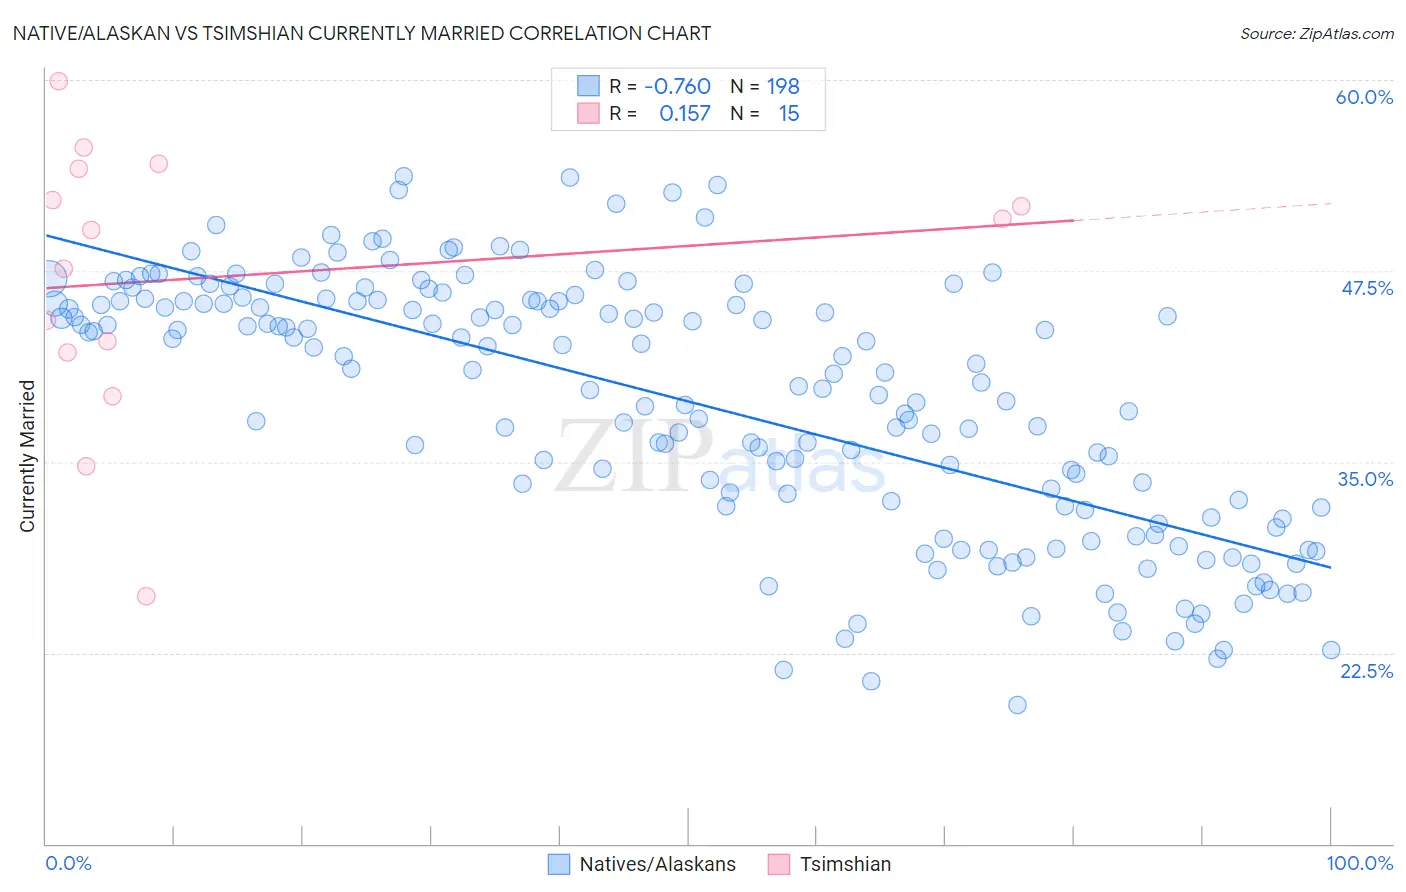The image size is (1406, 892).
Task: Click the 60.0% y-axis label
Action: 1364,97
